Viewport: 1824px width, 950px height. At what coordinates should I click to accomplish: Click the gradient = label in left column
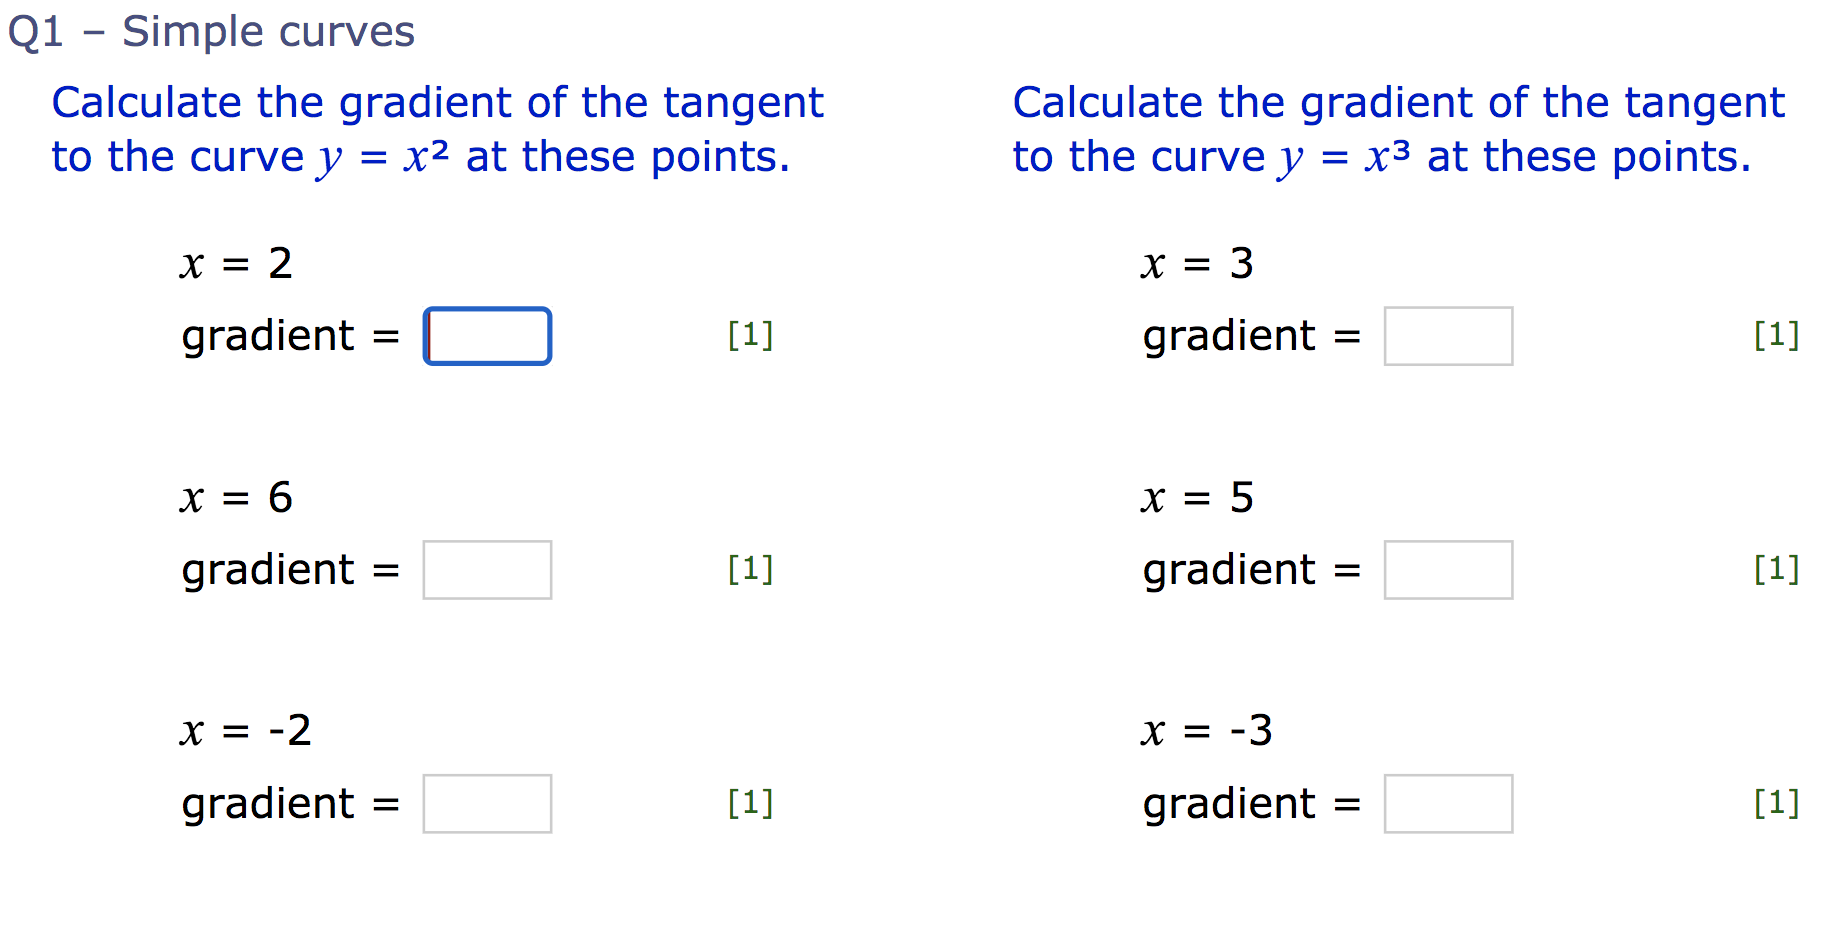(290, 336)
